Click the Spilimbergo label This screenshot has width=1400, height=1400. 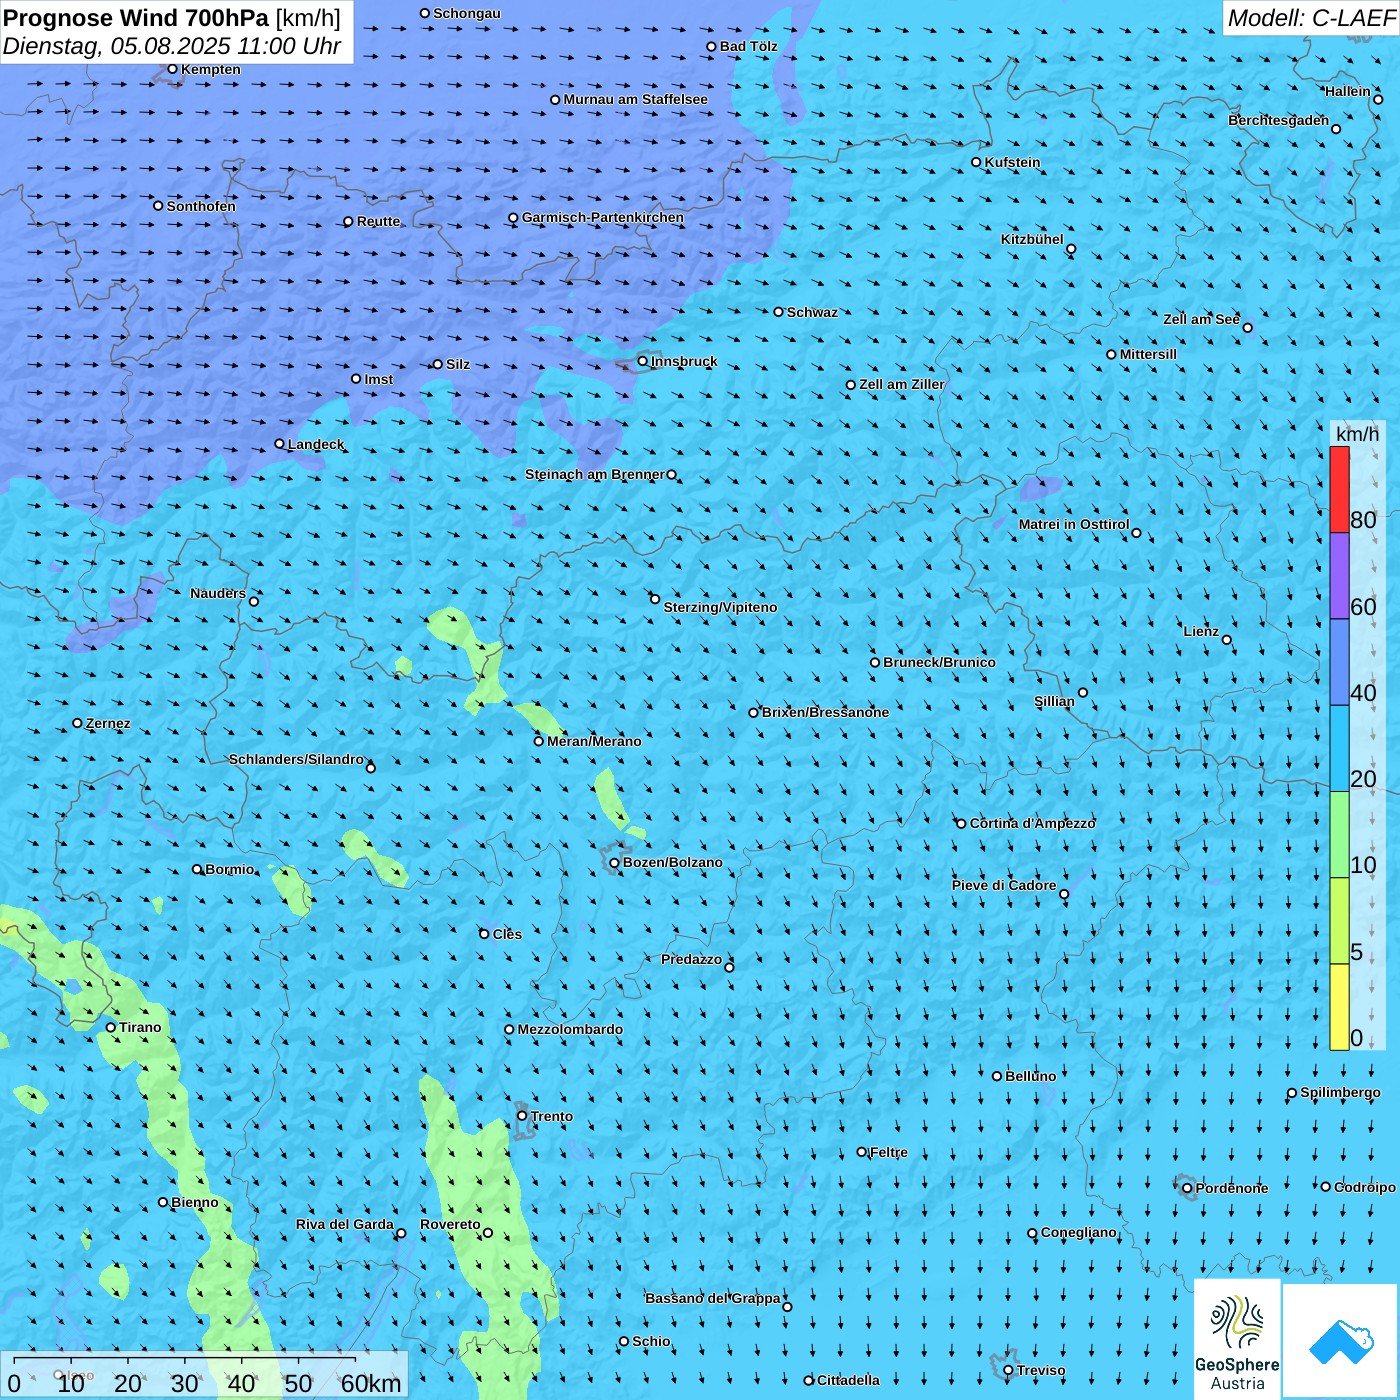(x=1340, y=1092)
